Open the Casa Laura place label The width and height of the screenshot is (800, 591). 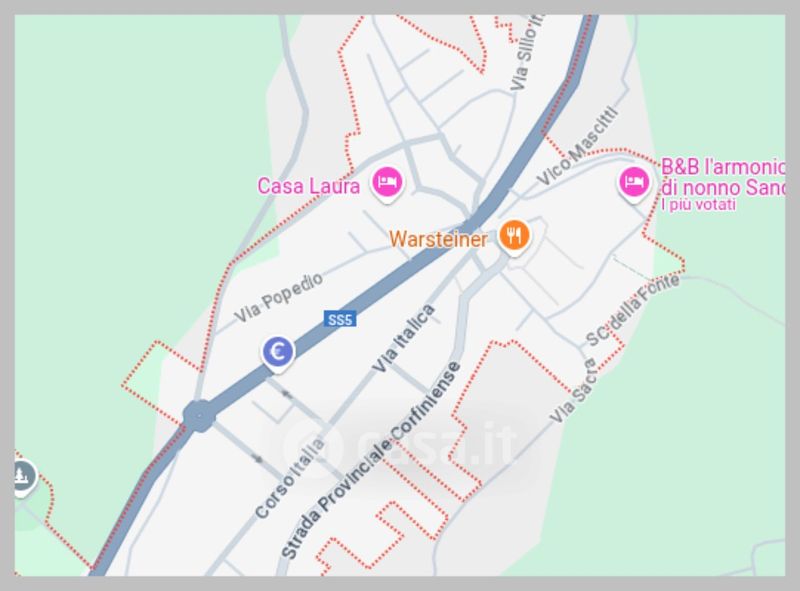pyautogui.click(x=309, y=186)
